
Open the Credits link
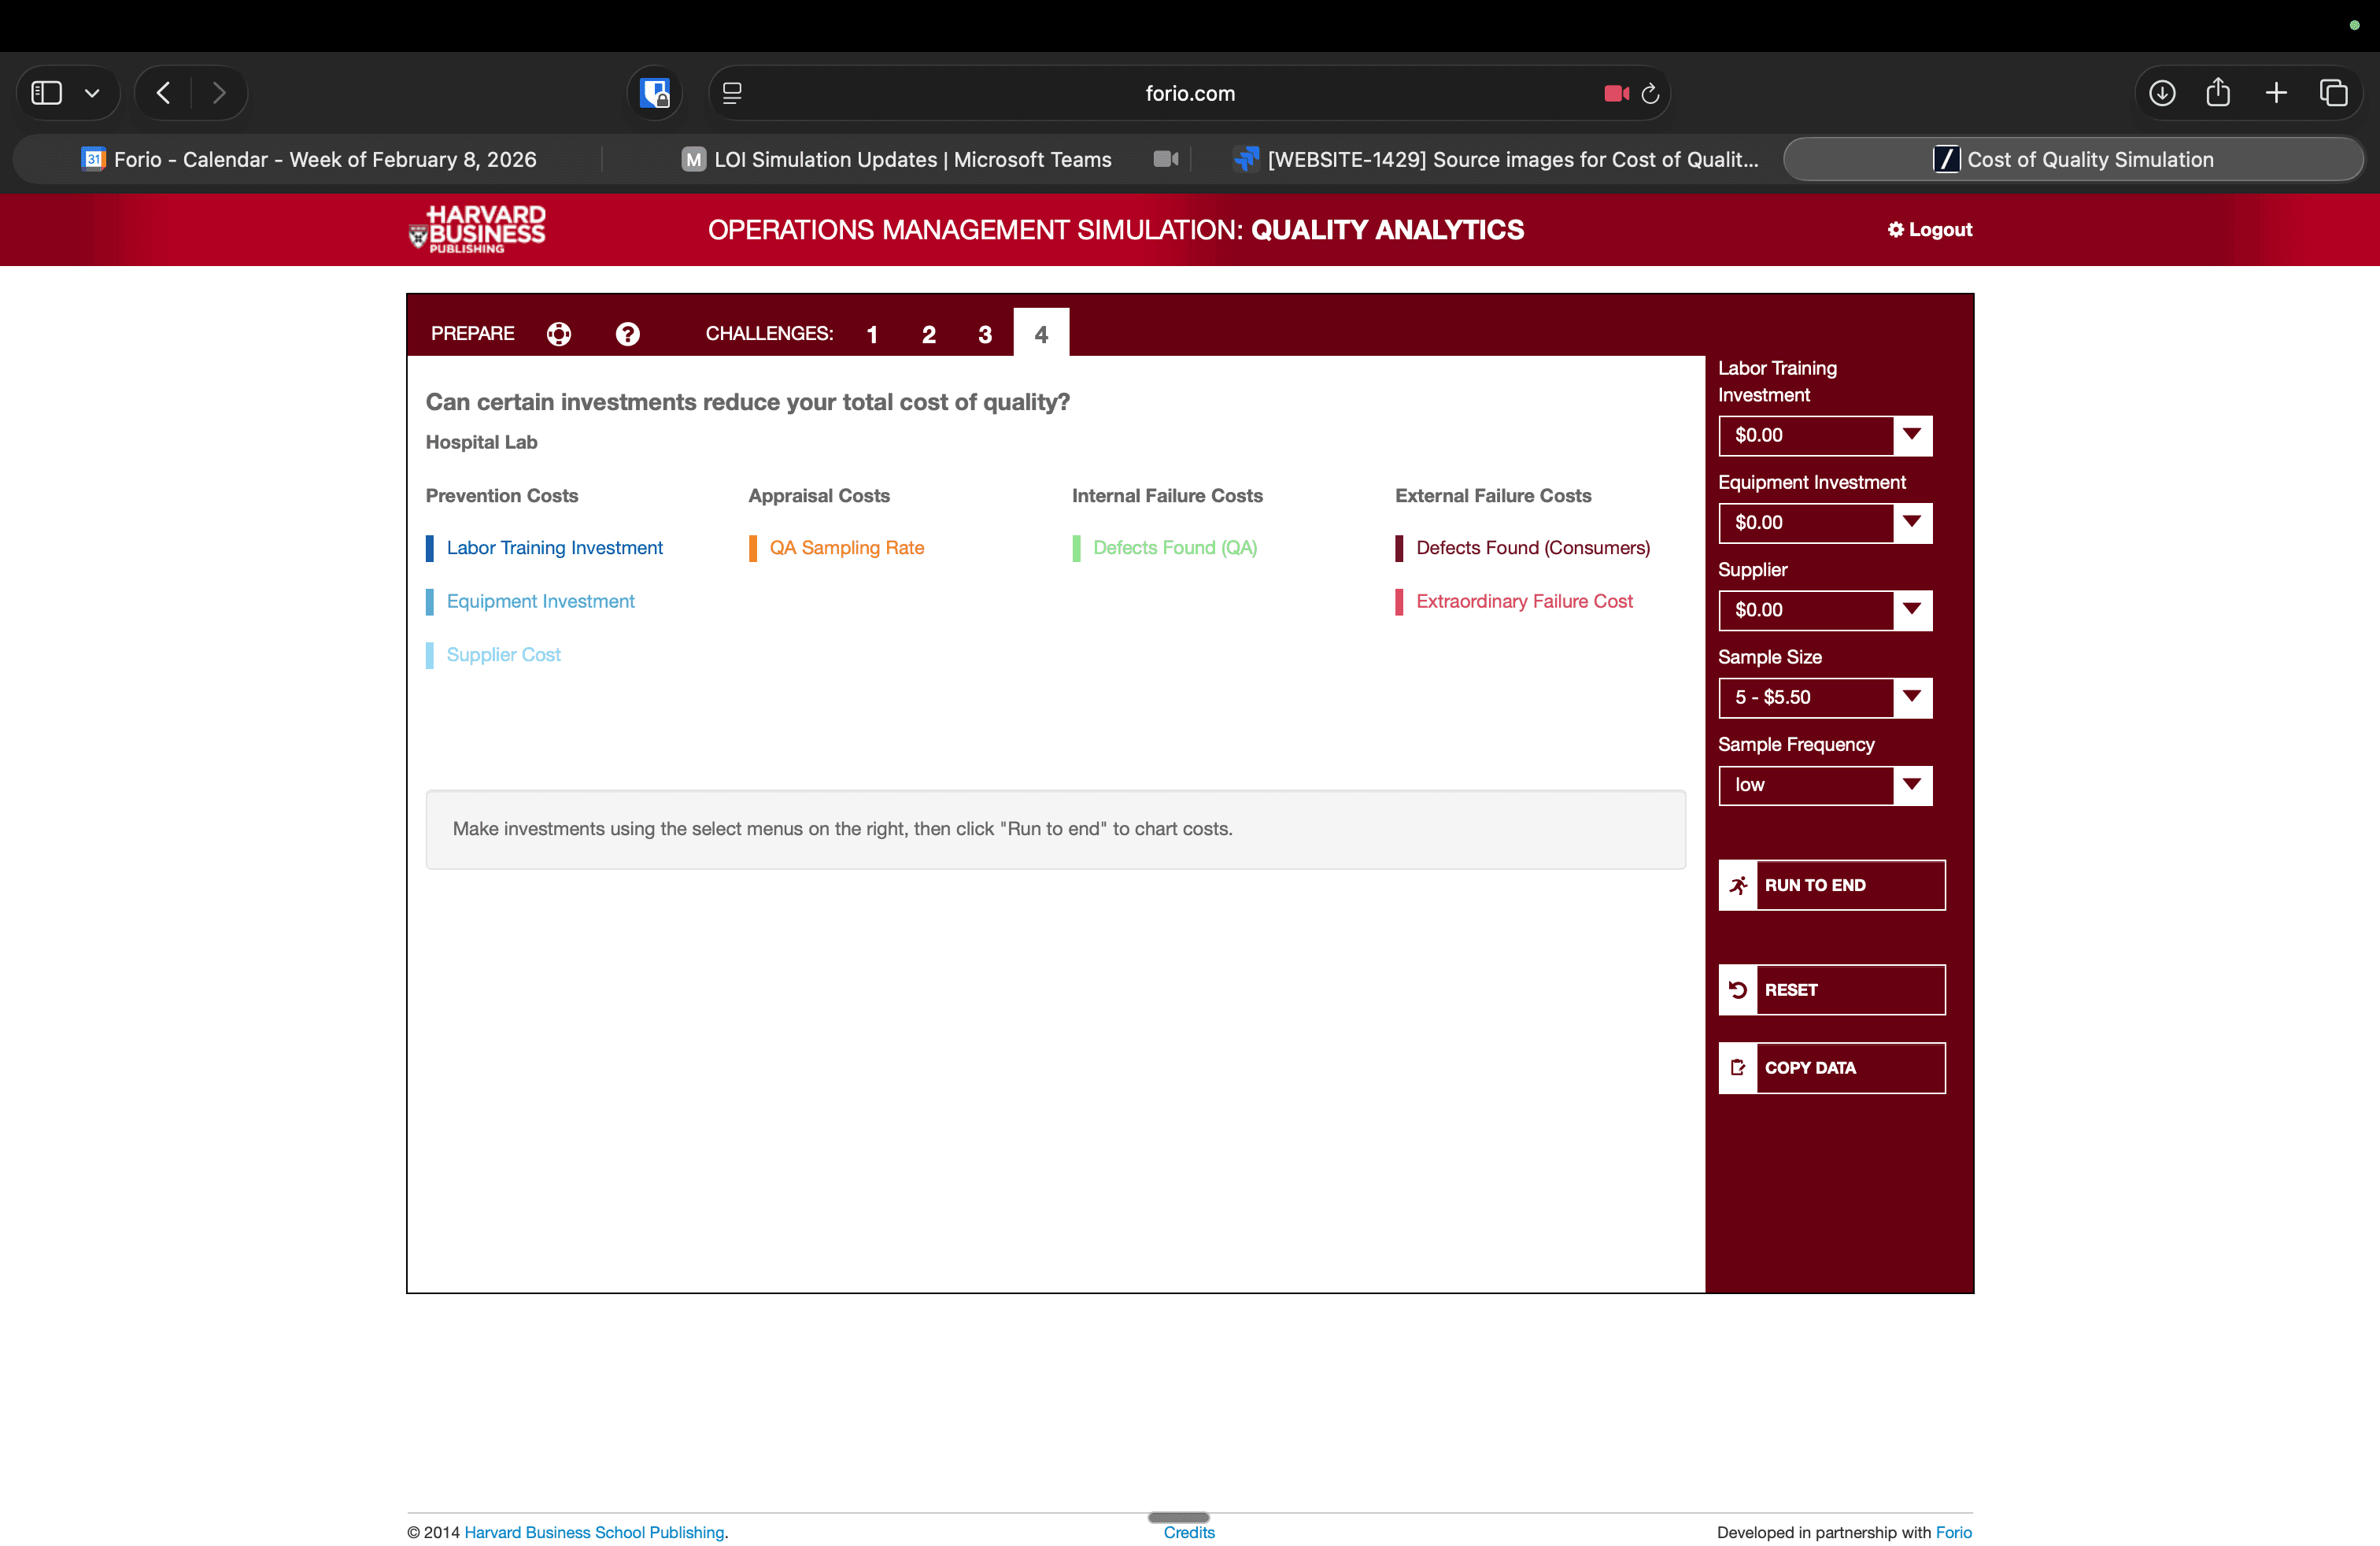[1188, 1532]
